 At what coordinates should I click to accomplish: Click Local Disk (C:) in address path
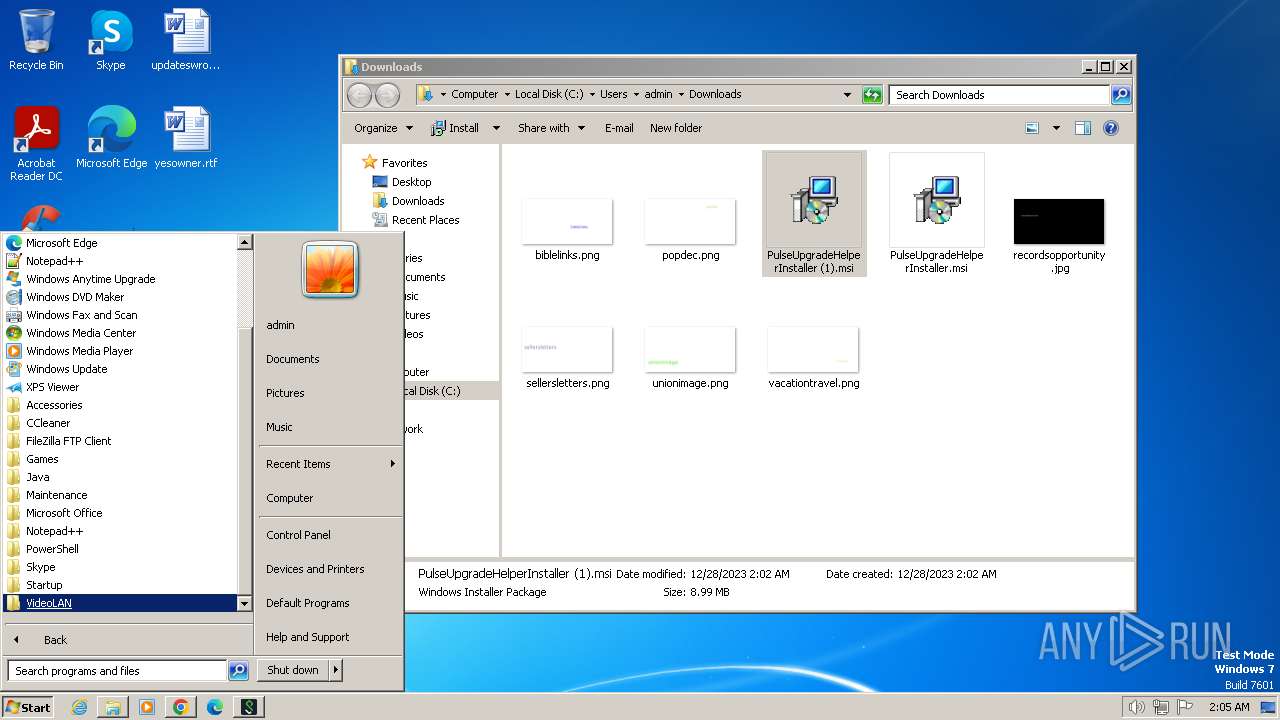[x=549, y=95]
